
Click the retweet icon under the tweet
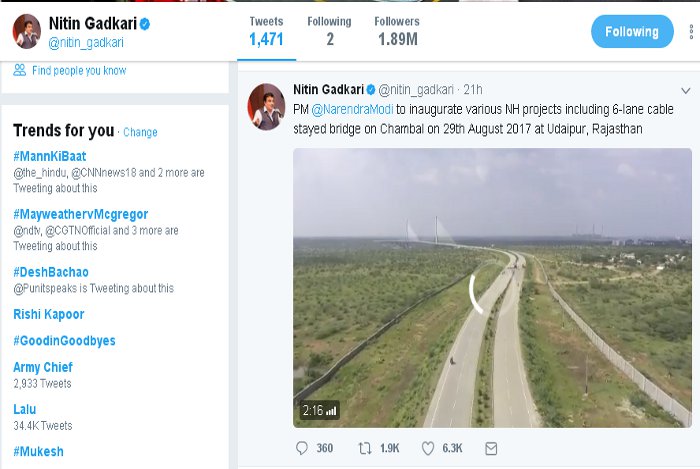365,448
